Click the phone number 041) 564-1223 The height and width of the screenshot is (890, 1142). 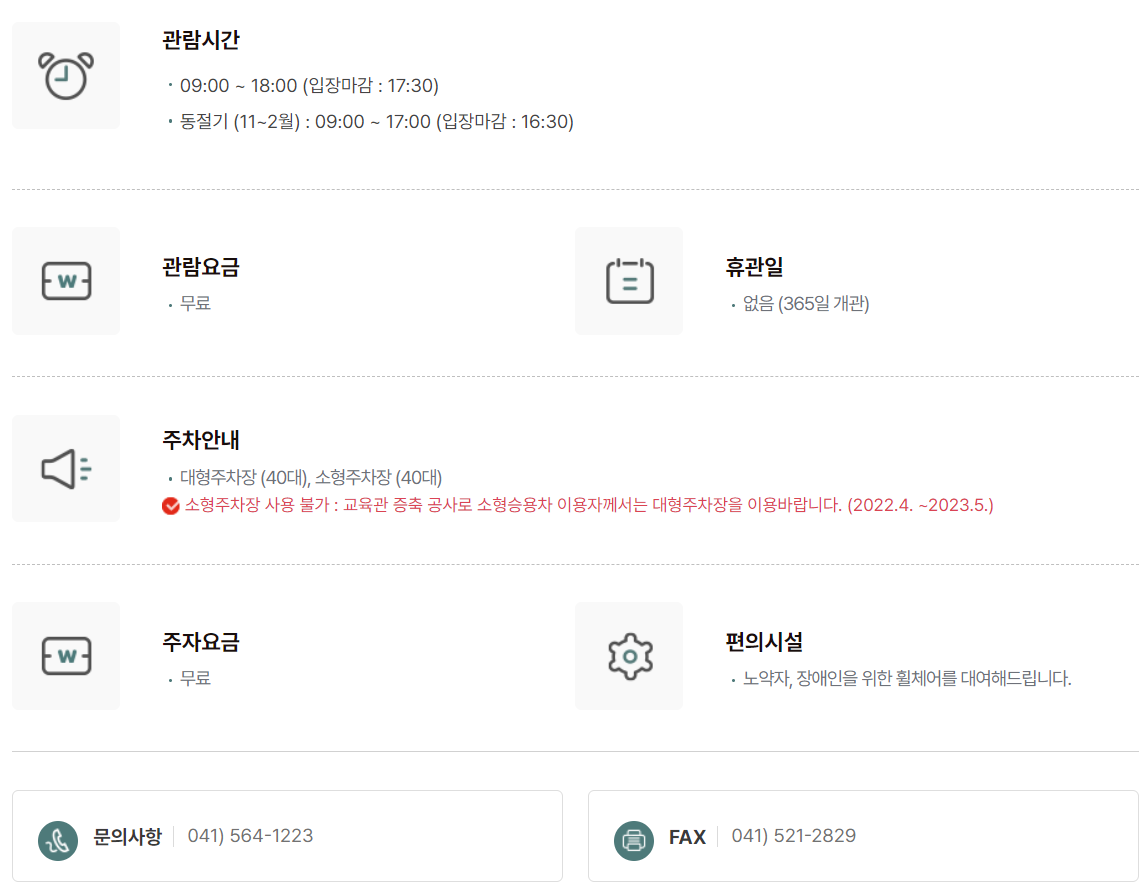250,835
